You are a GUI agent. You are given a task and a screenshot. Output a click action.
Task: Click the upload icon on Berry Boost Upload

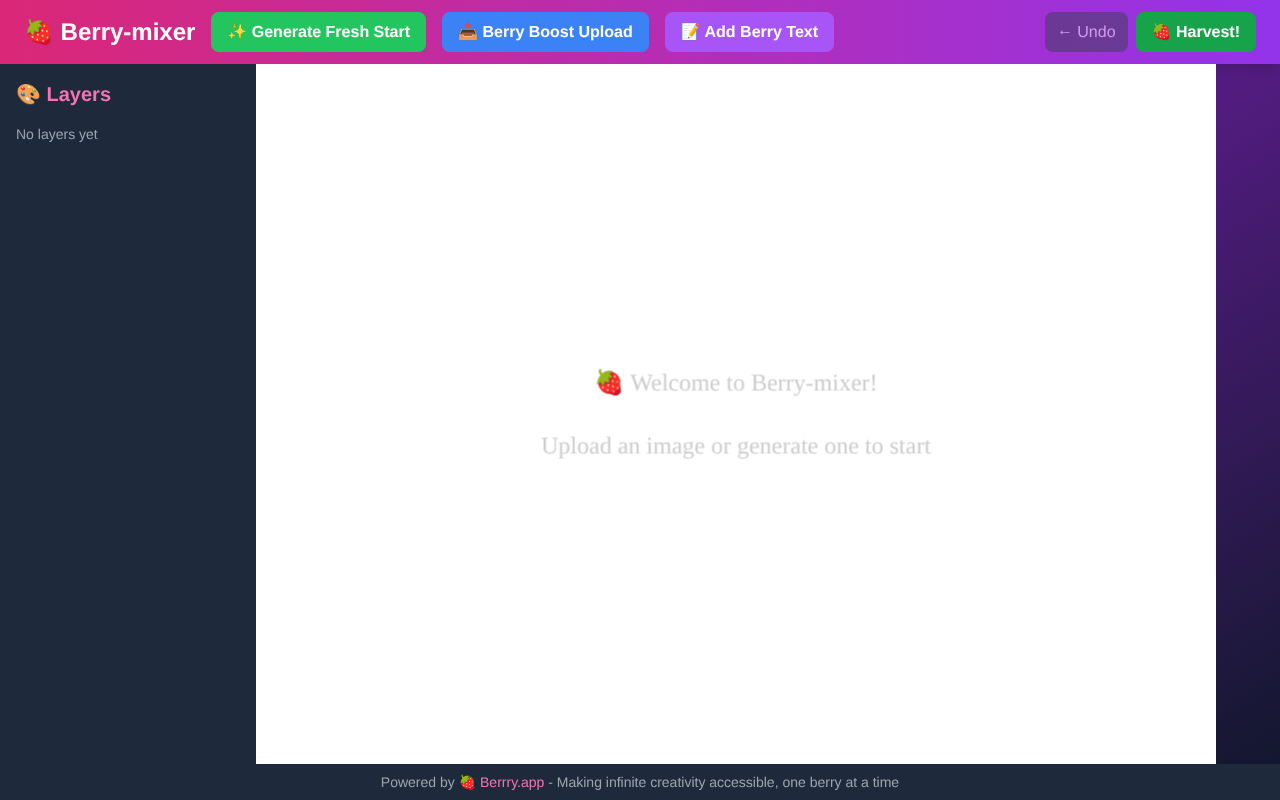(x=467, y=31)
